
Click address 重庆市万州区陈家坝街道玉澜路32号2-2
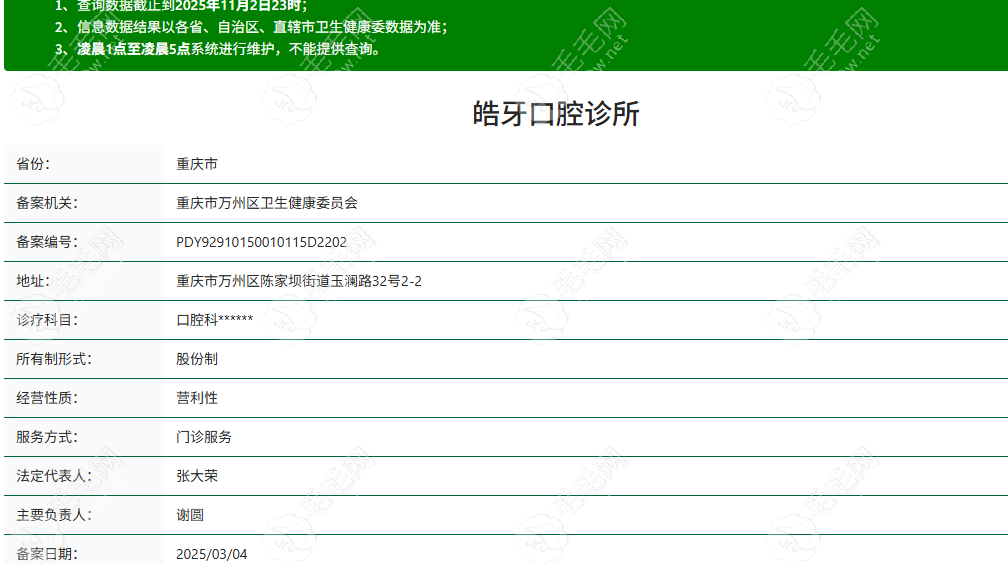coord(299,281)
